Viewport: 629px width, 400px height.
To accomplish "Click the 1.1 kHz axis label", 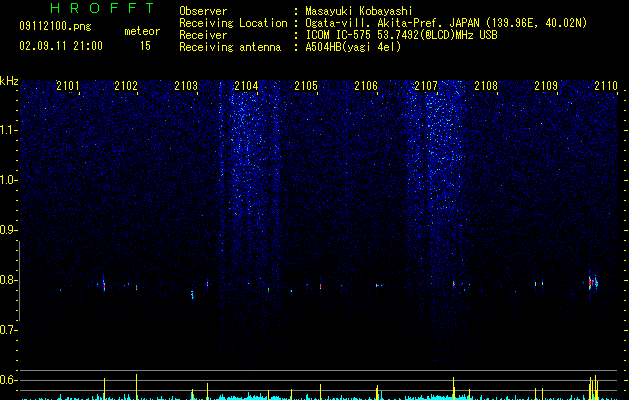I will tap(8, 130).
